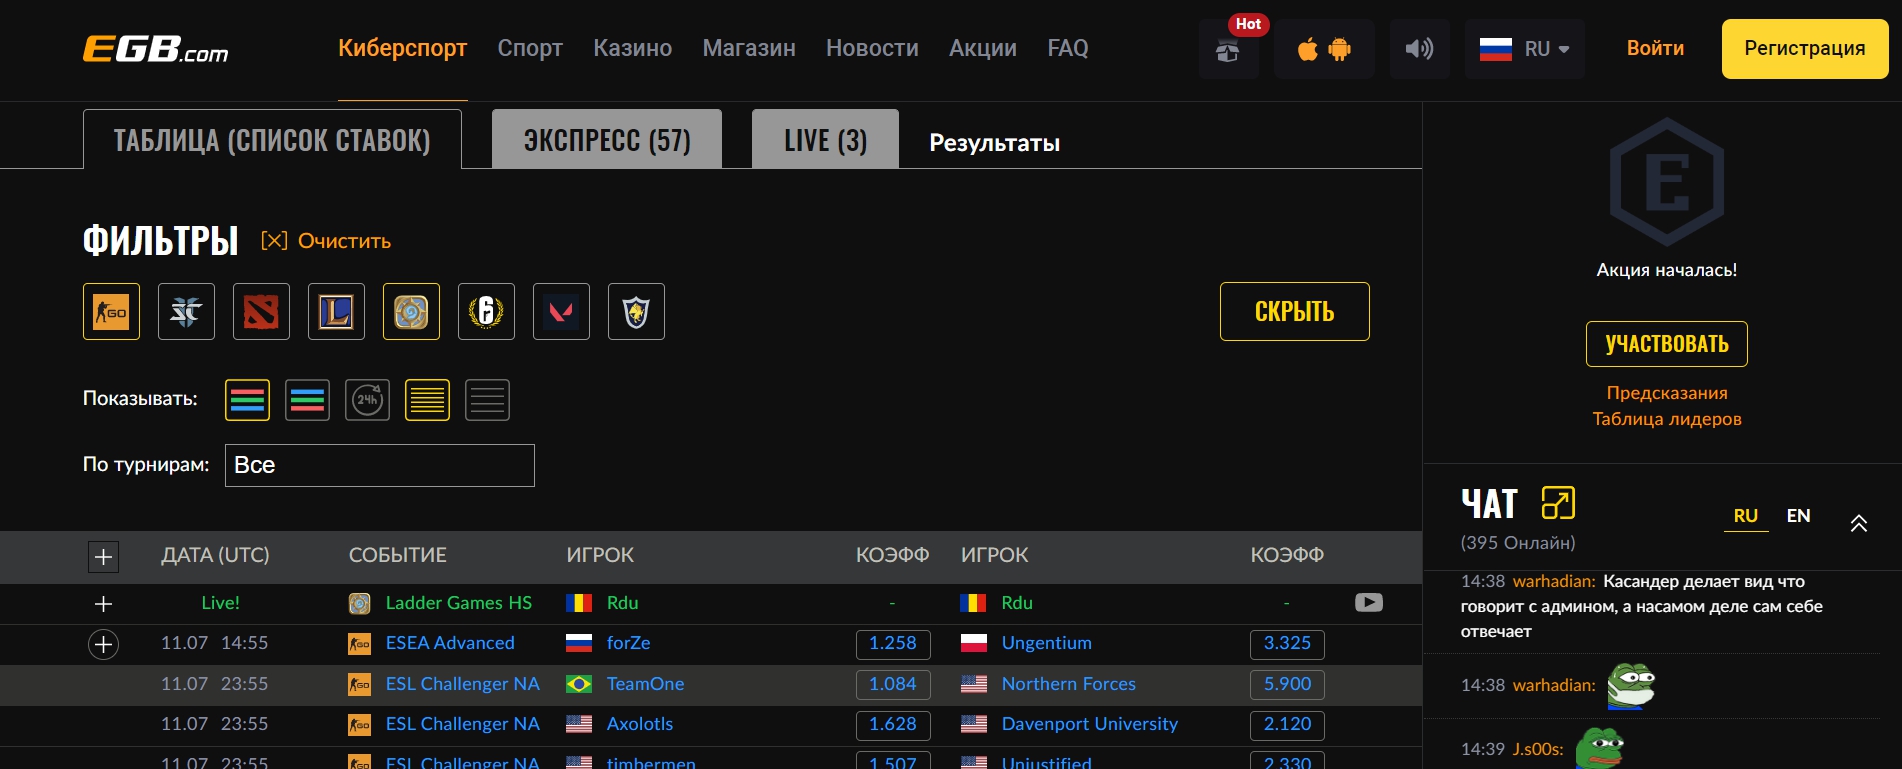Click the 5.900 odds for Northern Forces
The image size is (1902, 769).
click(x=1287, y=684)
